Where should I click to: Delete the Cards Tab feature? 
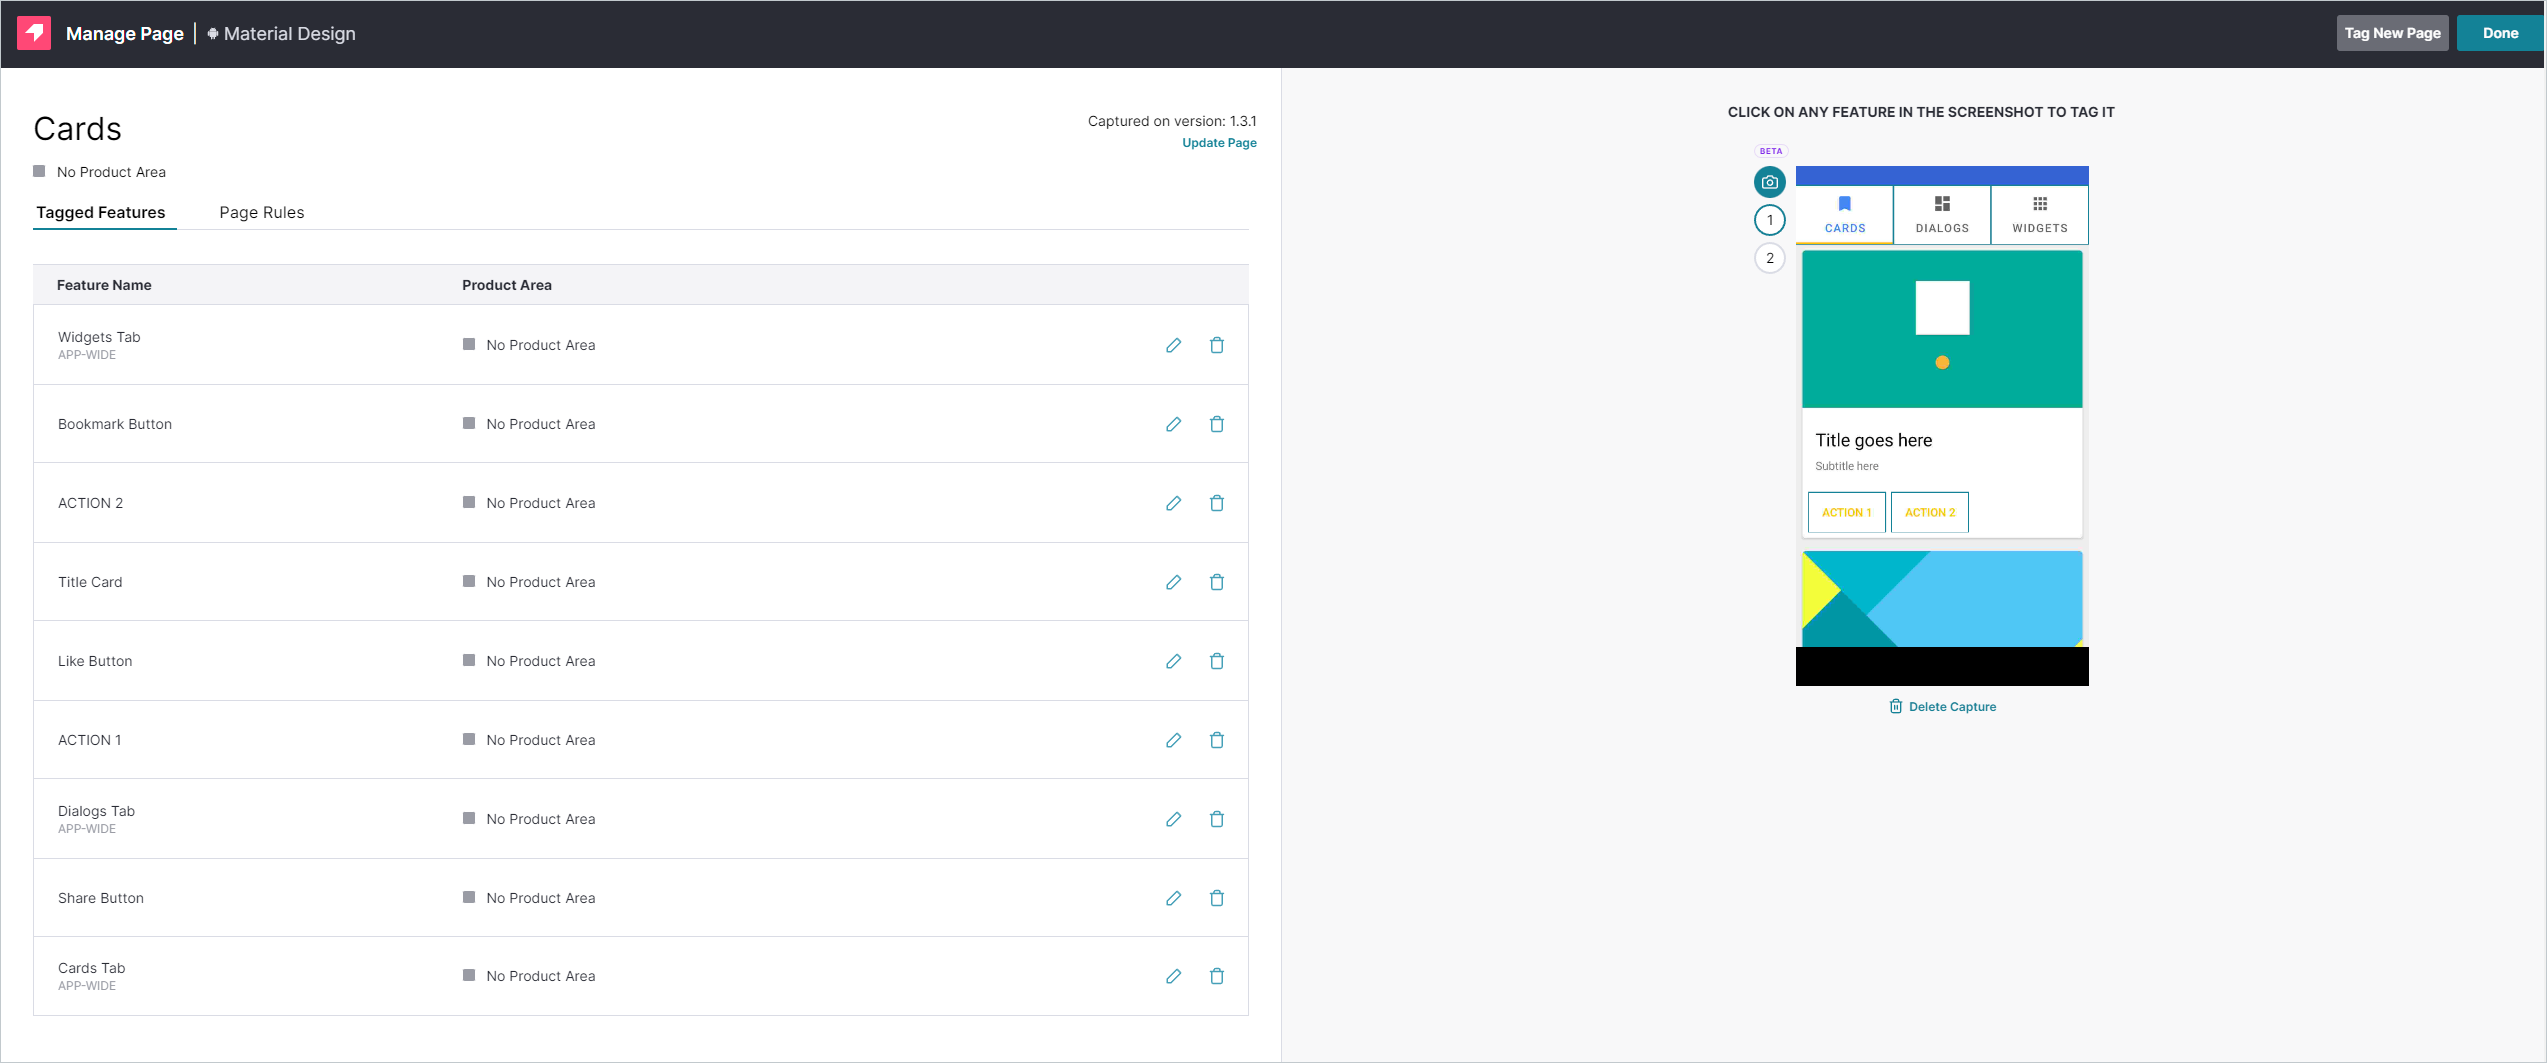pos(1216,976)
